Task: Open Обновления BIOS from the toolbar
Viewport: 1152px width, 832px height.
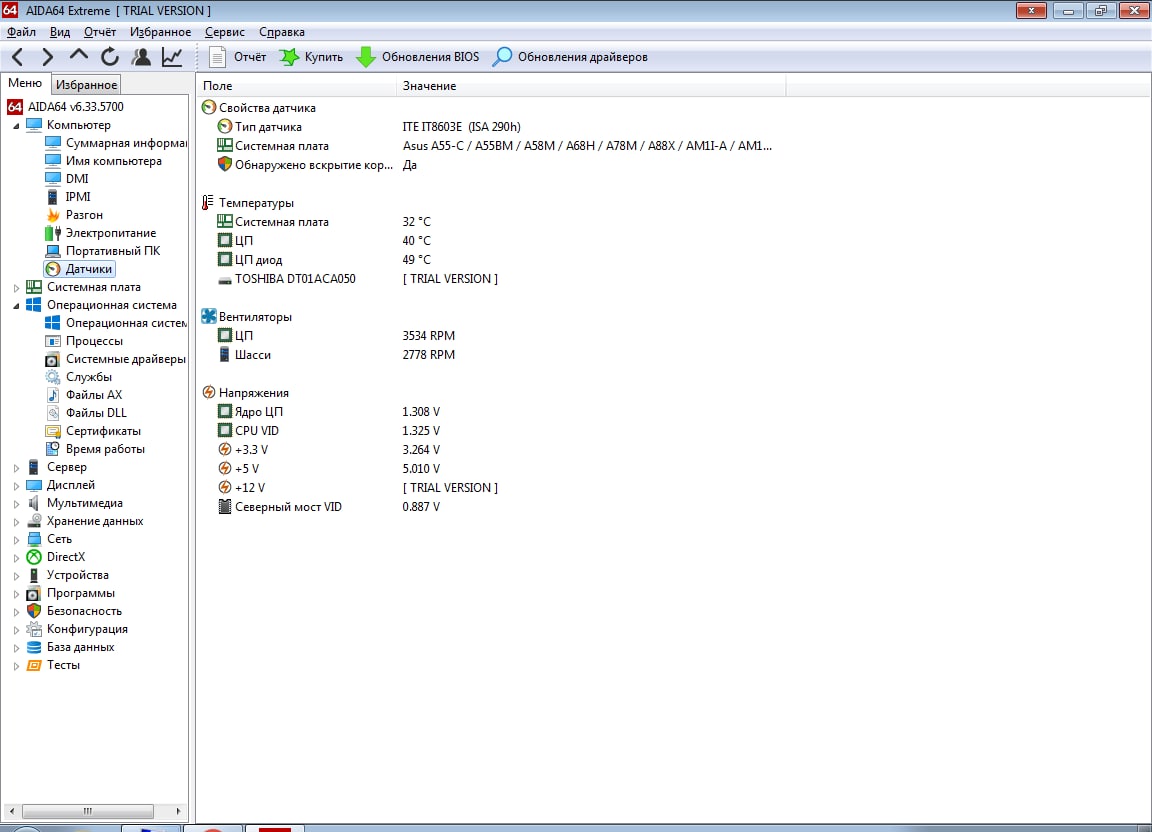Action: click(417, 57)
